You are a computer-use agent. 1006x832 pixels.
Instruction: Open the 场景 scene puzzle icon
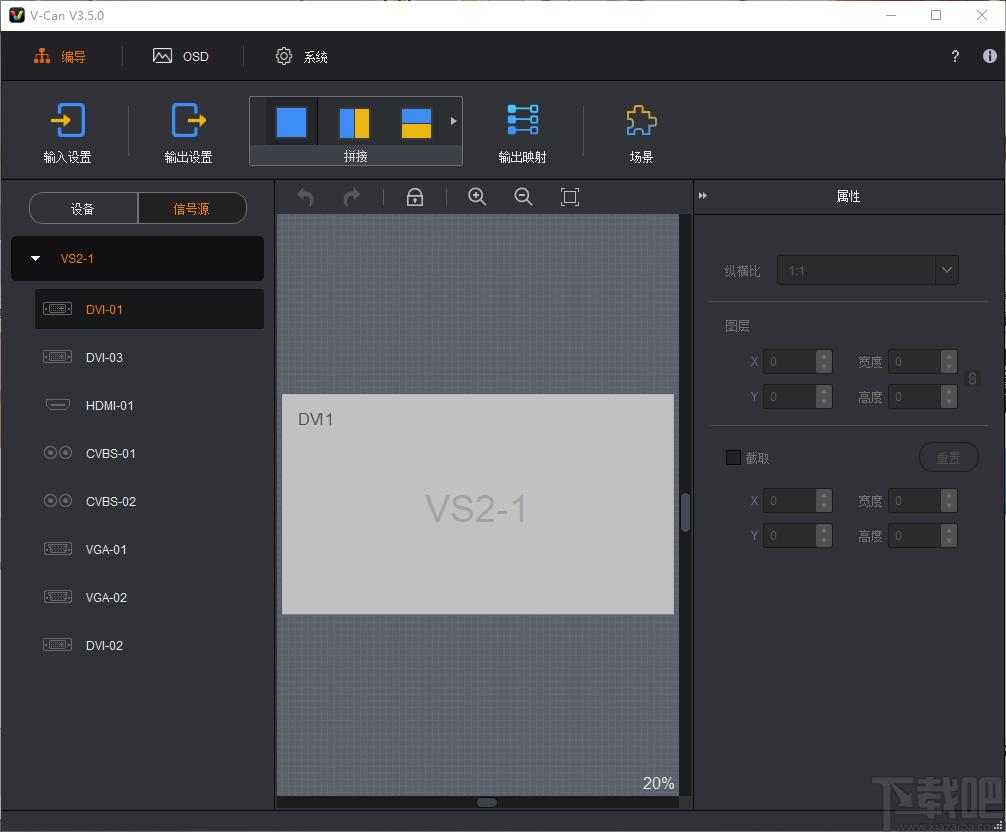641,121
